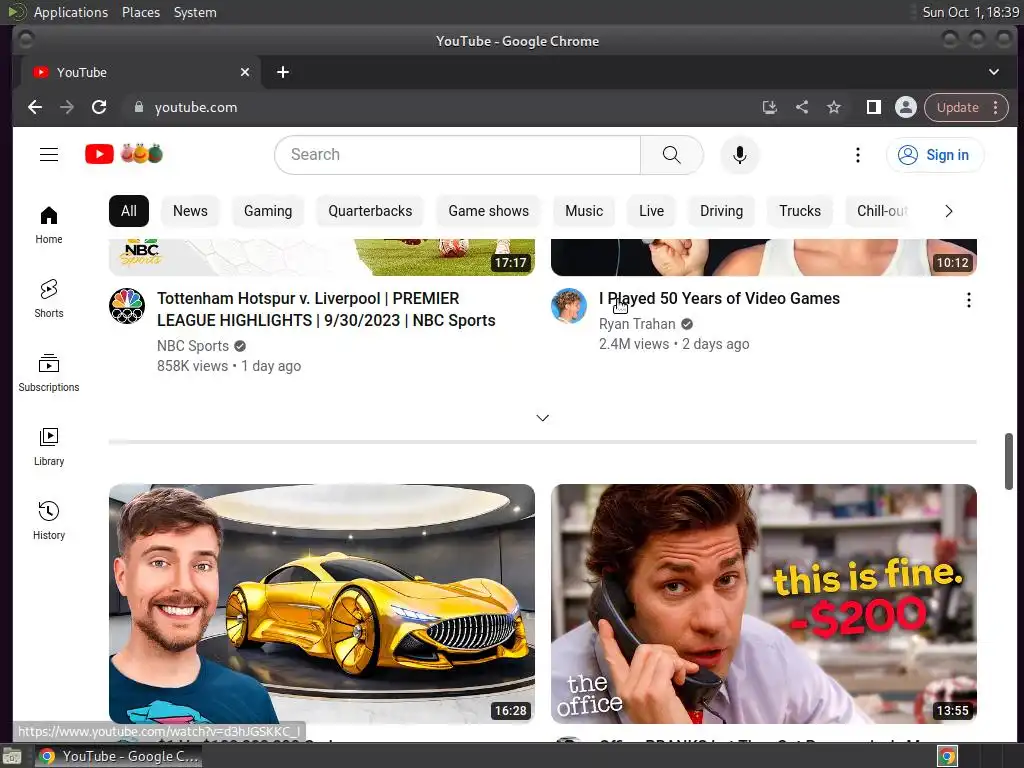The image size is (1024, 768).
Task: Open the Places menu
Action: tap(141, 12)
